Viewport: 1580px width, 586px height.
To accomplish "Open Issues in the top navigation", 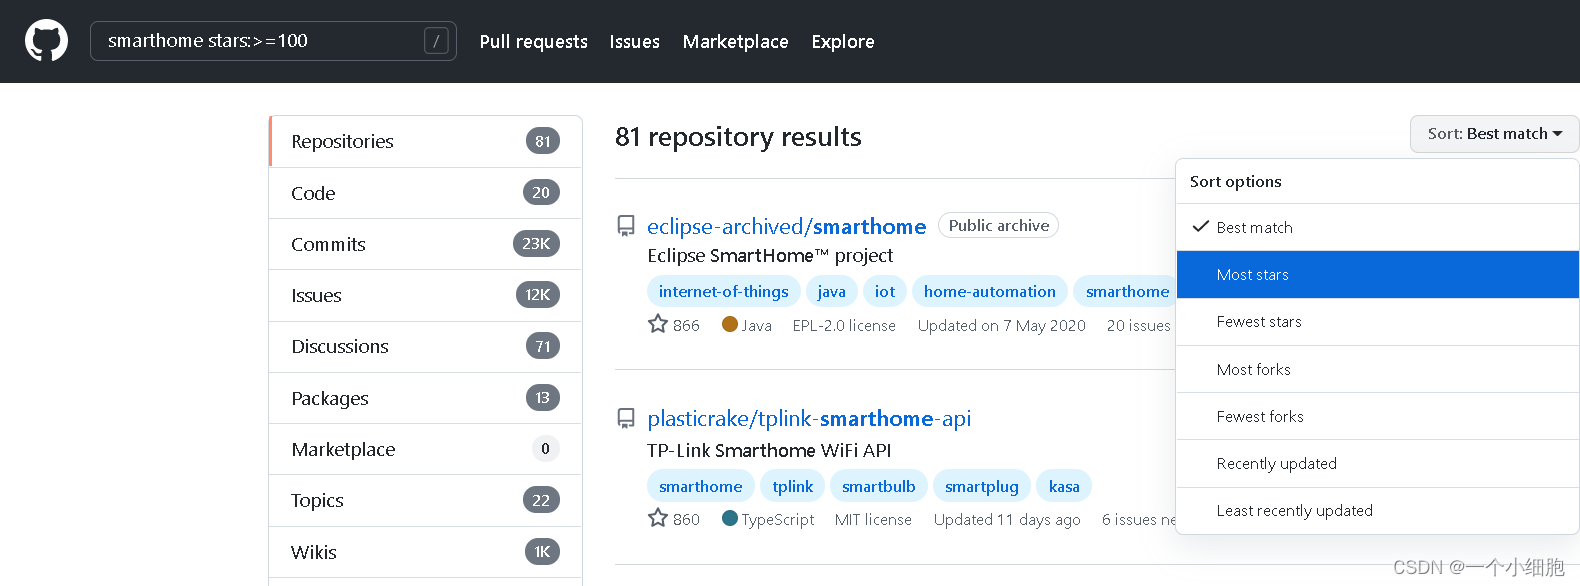I will pyautogui.click(x=634, y=41).
